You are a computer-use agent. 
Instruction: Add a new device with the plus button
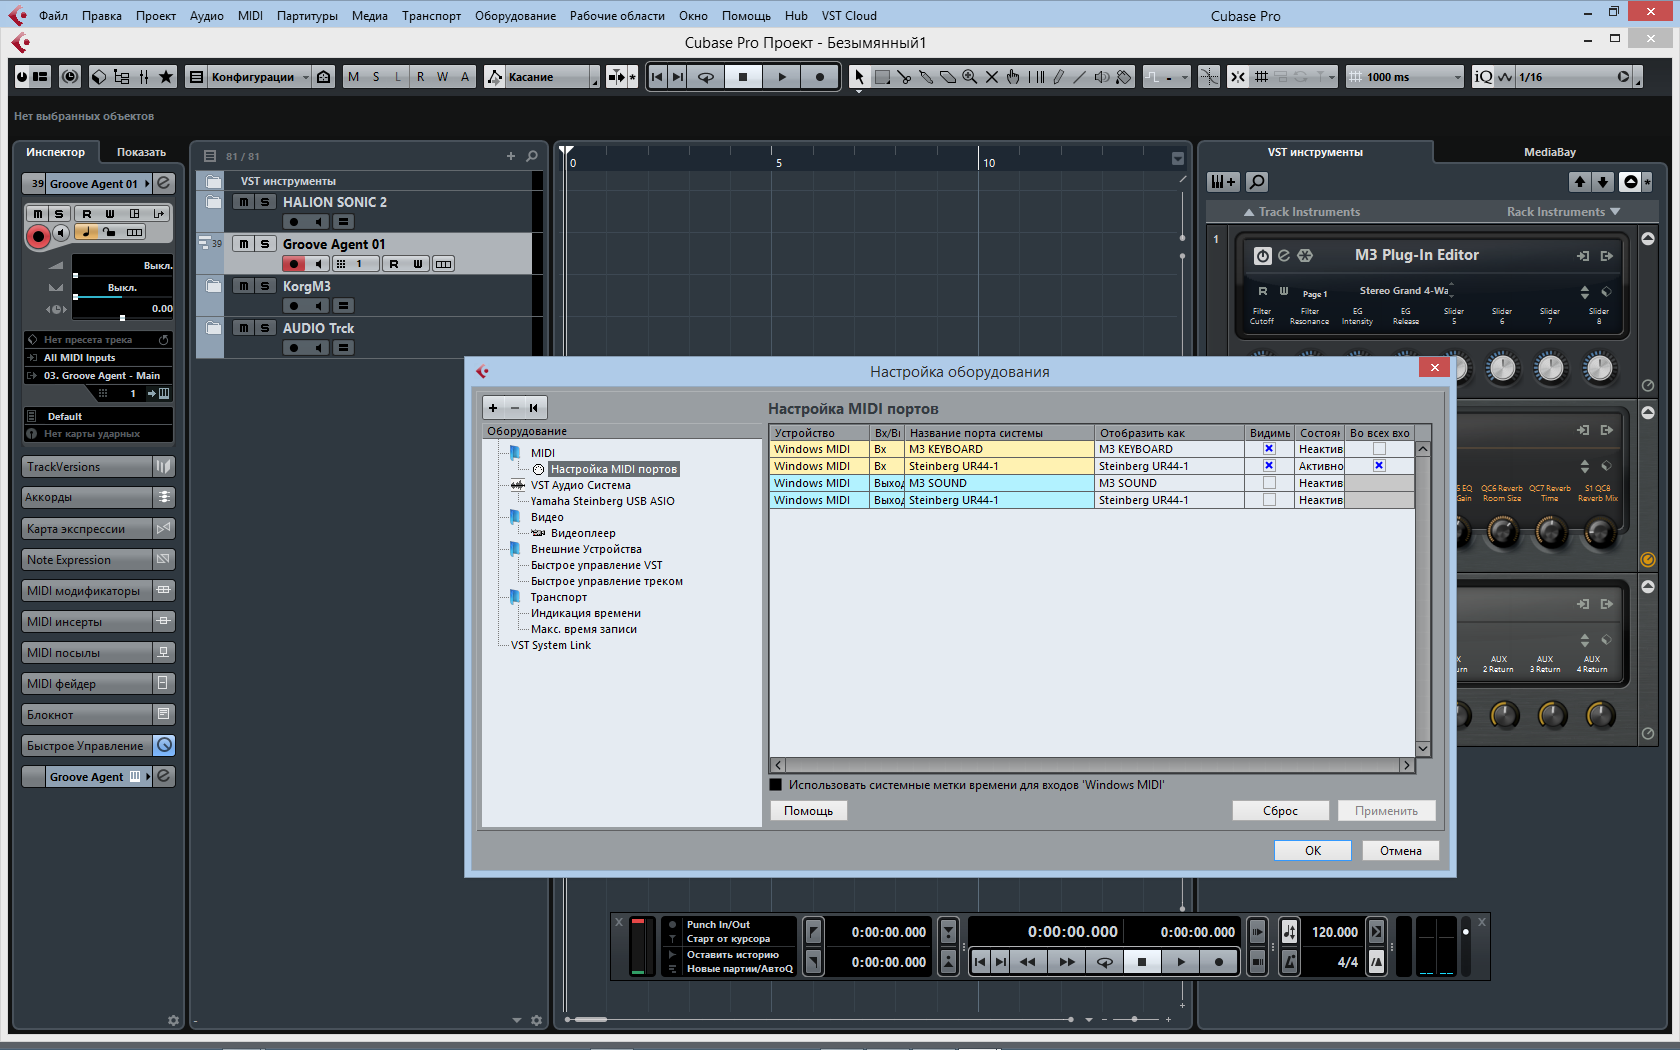pyautogui.click(x=493, y=408)
